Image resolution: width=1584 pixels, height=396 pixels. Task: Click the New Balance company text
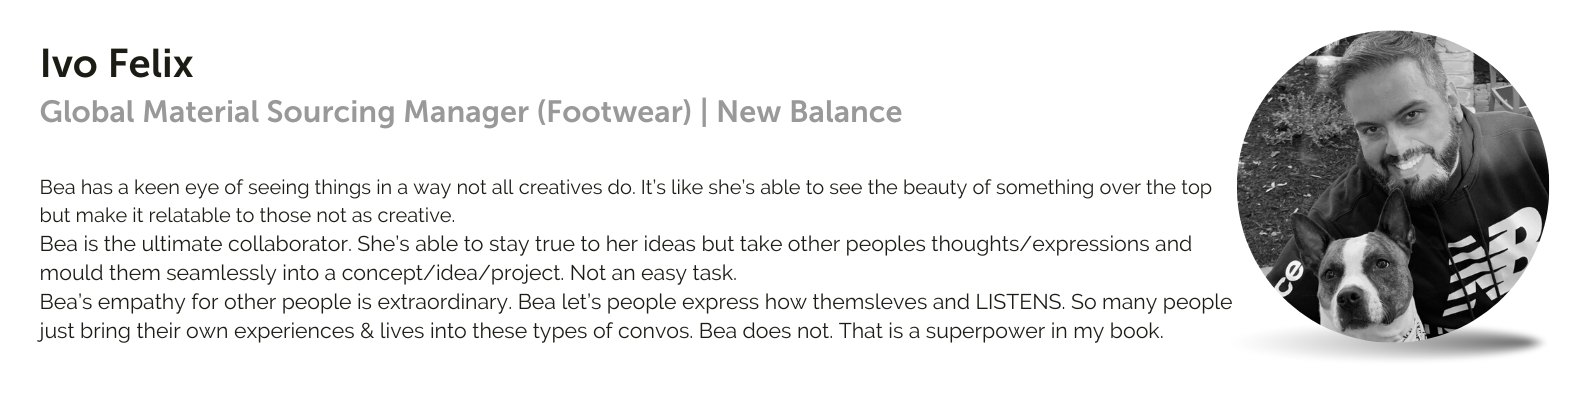tap(809, 111)
